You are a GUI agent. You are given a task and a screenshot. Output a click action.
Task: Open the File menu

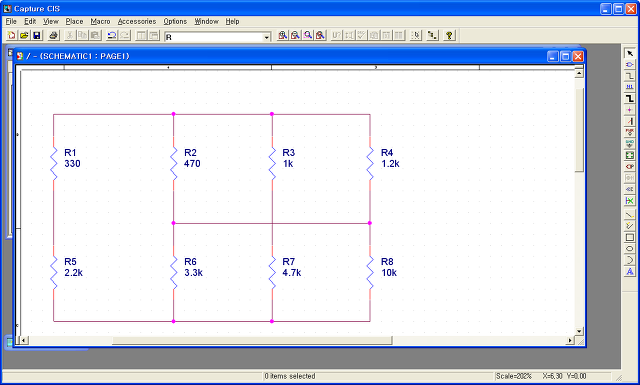11,21
